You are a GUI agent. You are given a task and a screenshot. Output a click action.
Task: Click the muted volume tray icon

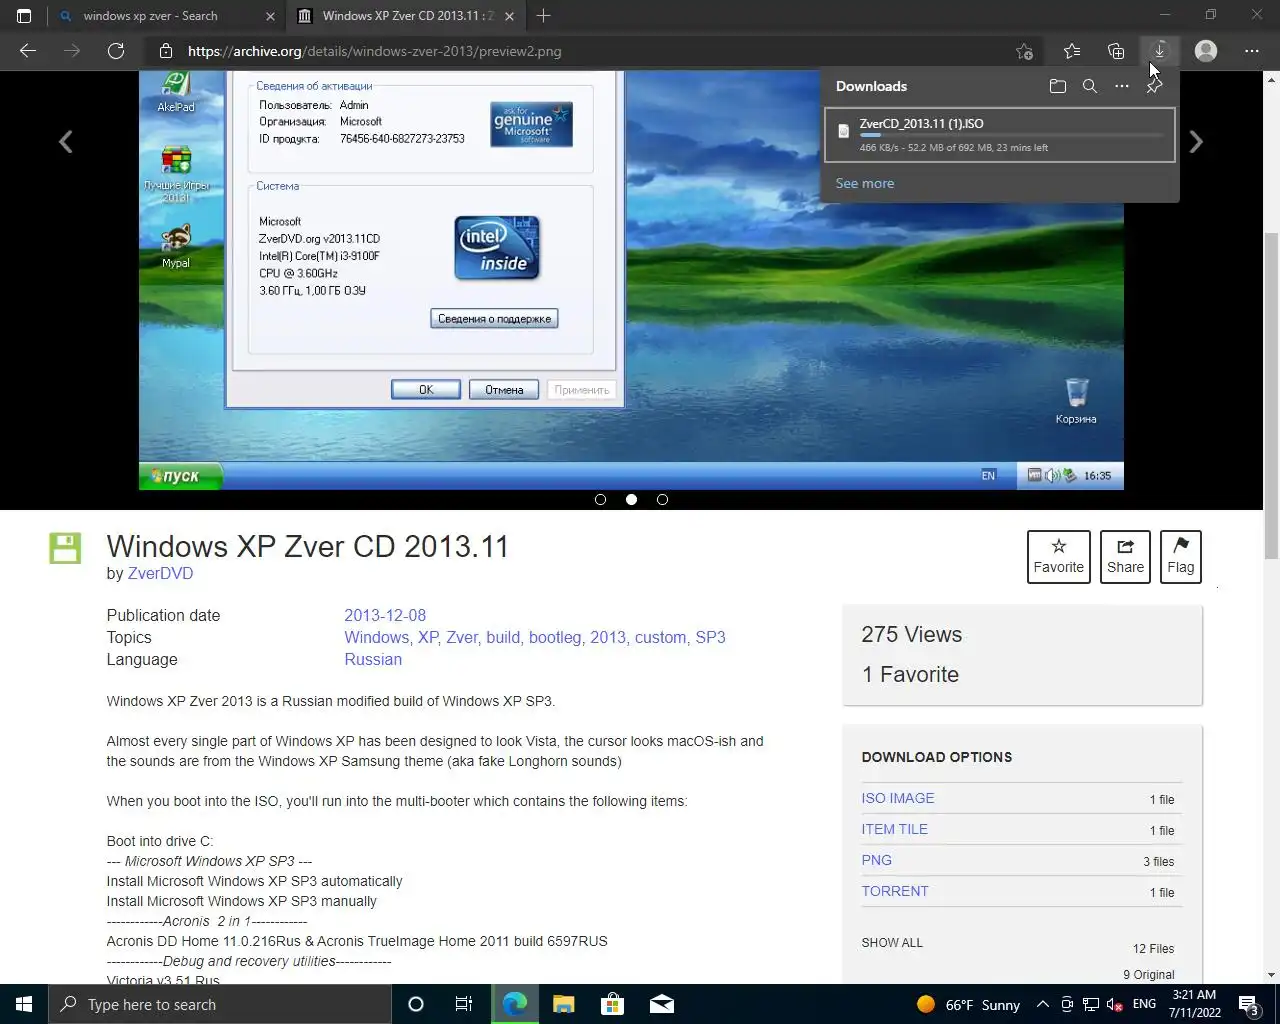(1115, 1004)
